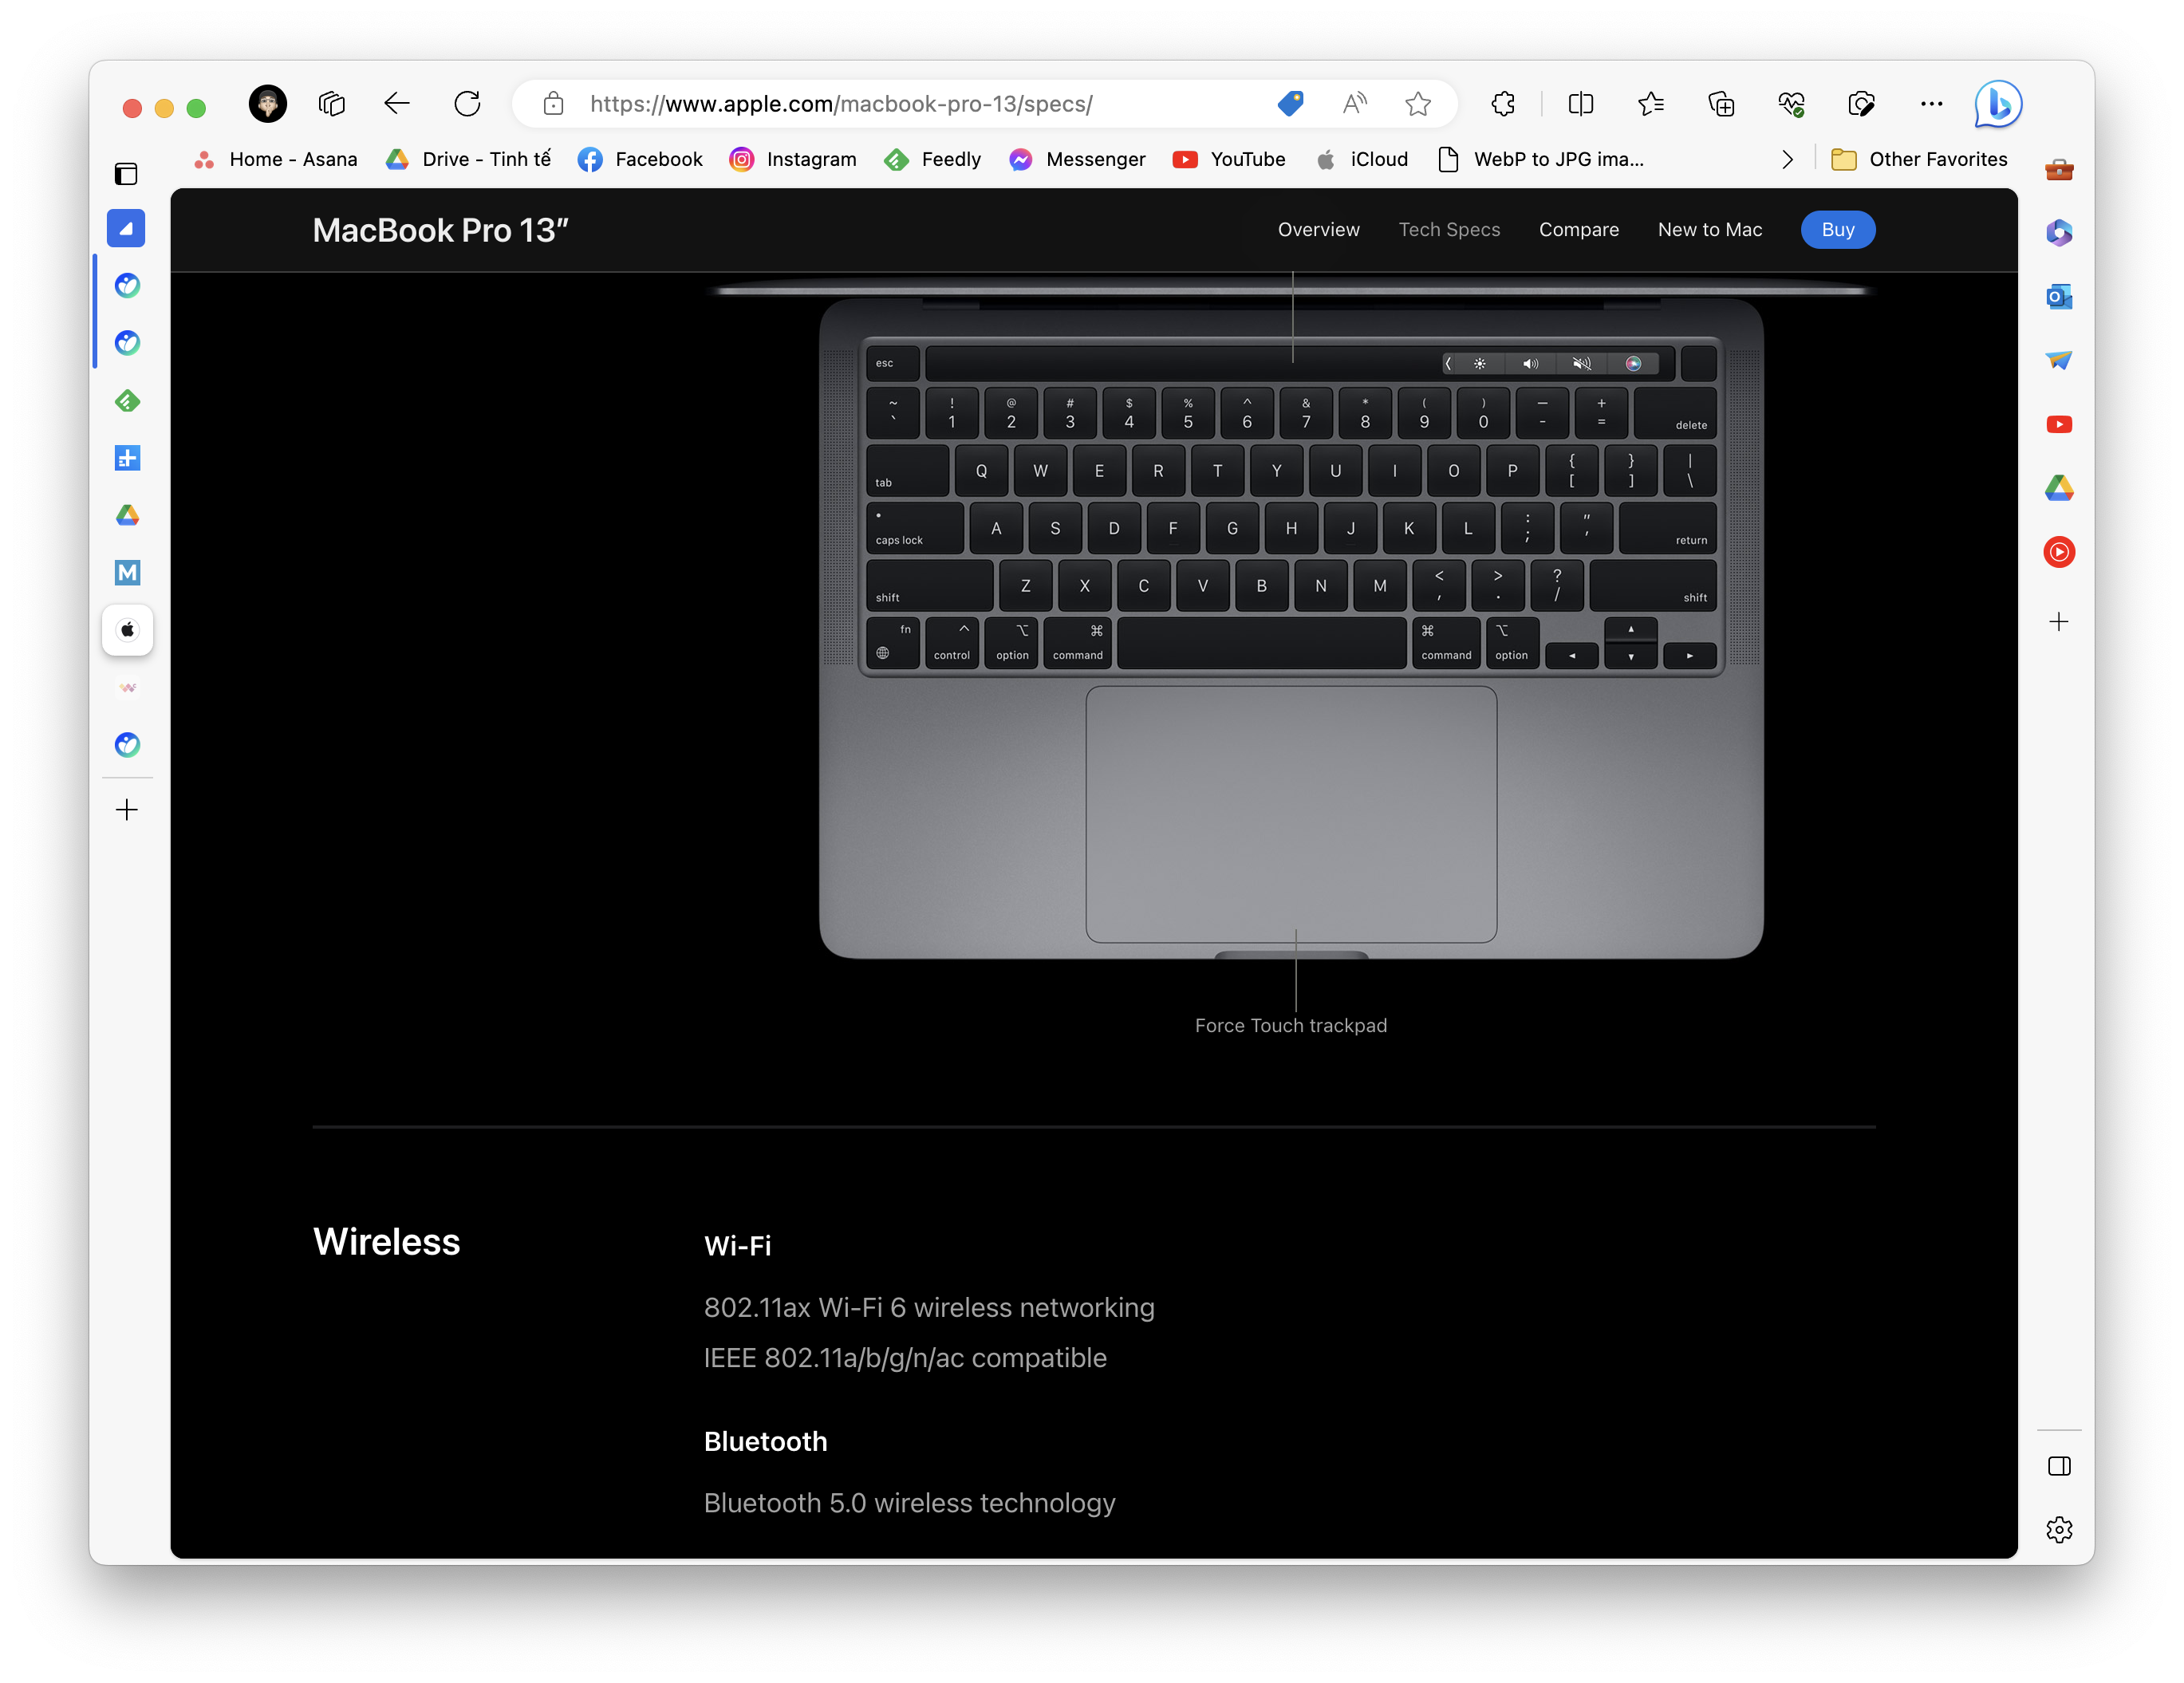Image resolution: width=2184 pixels, height=1683 pixels.
Task: Expand more favorites bar items chevron
Action: click(1787, 160)
